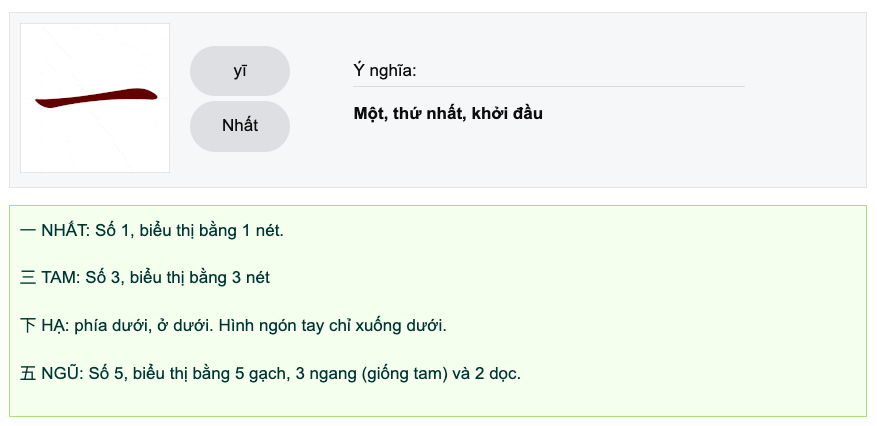Click the 下 character glyph in the list
877x426 pixels.
click(28, 326)
